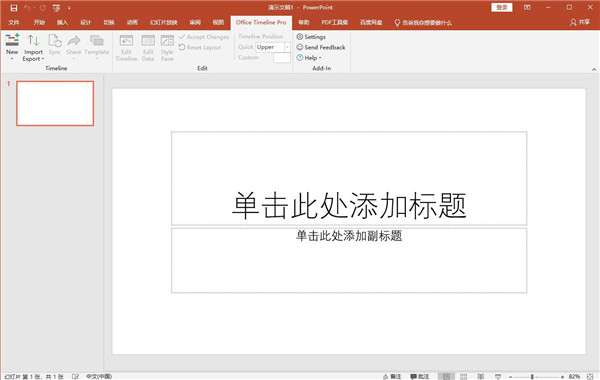Screen dimensions: 600x380
Task: Click the 82% zoom level
Action: [574, 377]
